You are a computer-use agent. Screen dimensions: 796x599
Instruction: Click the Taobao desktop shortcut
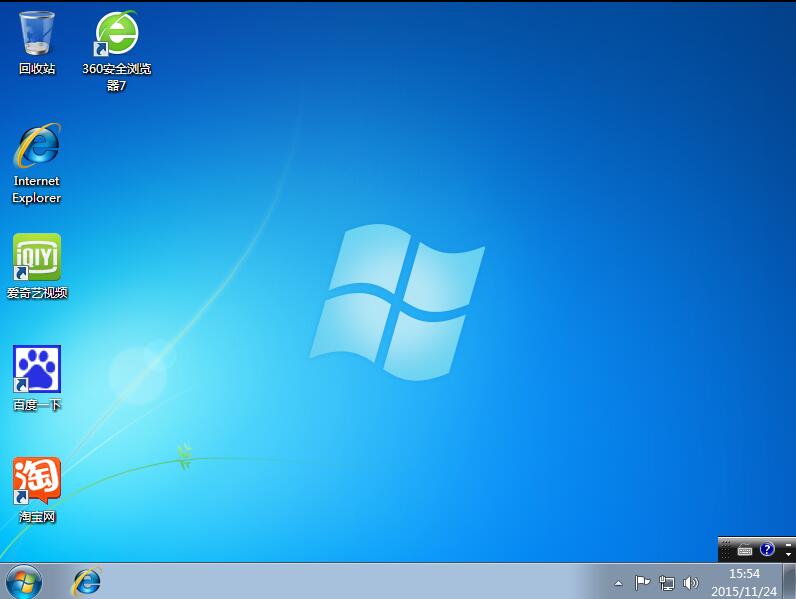click(37, 482)
